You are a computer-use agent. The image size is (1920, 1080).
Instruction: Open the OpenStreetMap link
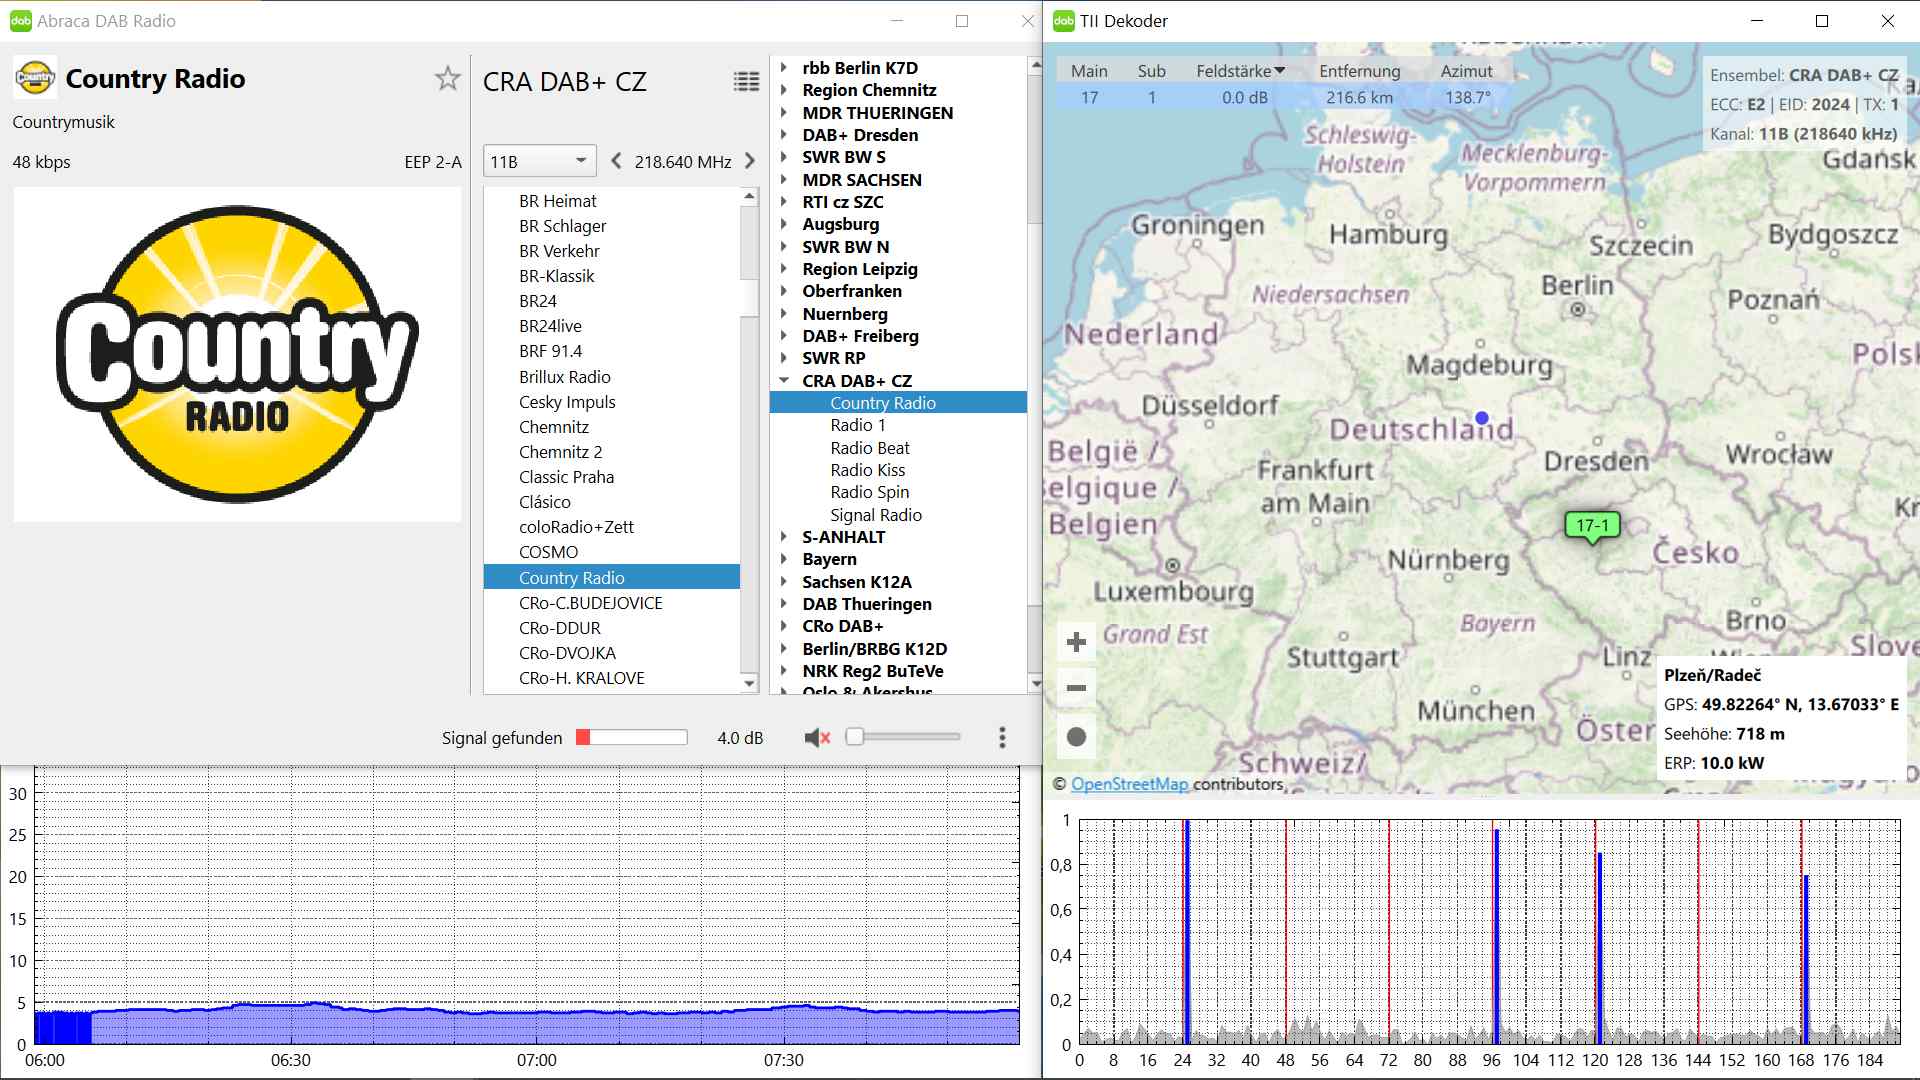[x=1129, y=784]
